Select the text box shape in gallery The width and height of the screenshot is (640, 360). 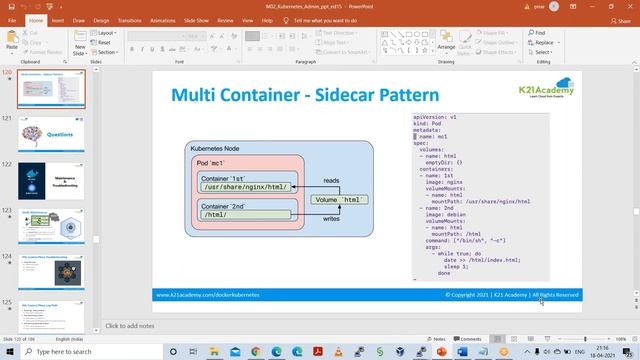coord(384,35)
